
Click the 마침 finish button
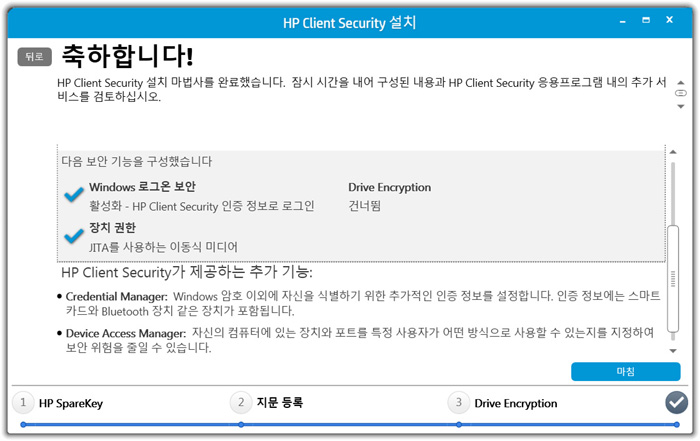pyautogui.click(x=625, y=371)
